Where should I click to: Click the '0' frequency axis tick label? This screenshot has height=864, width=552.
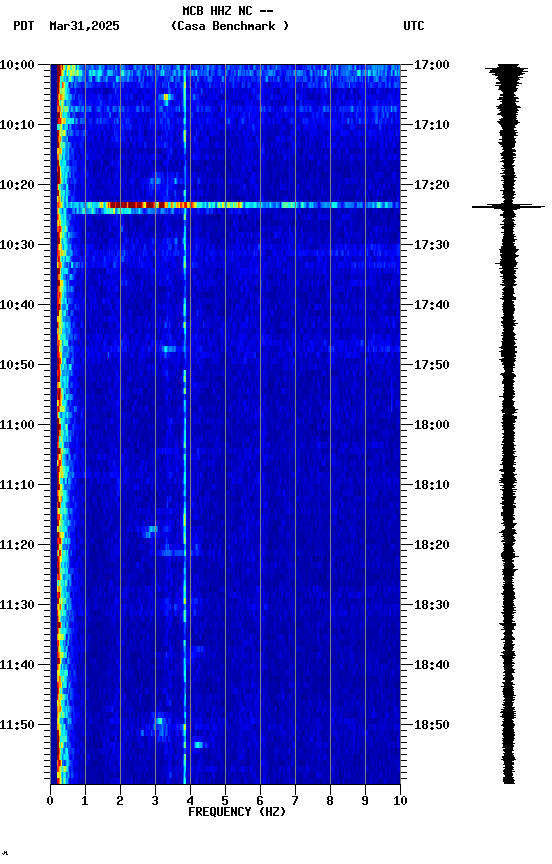(x=50, y=801)
